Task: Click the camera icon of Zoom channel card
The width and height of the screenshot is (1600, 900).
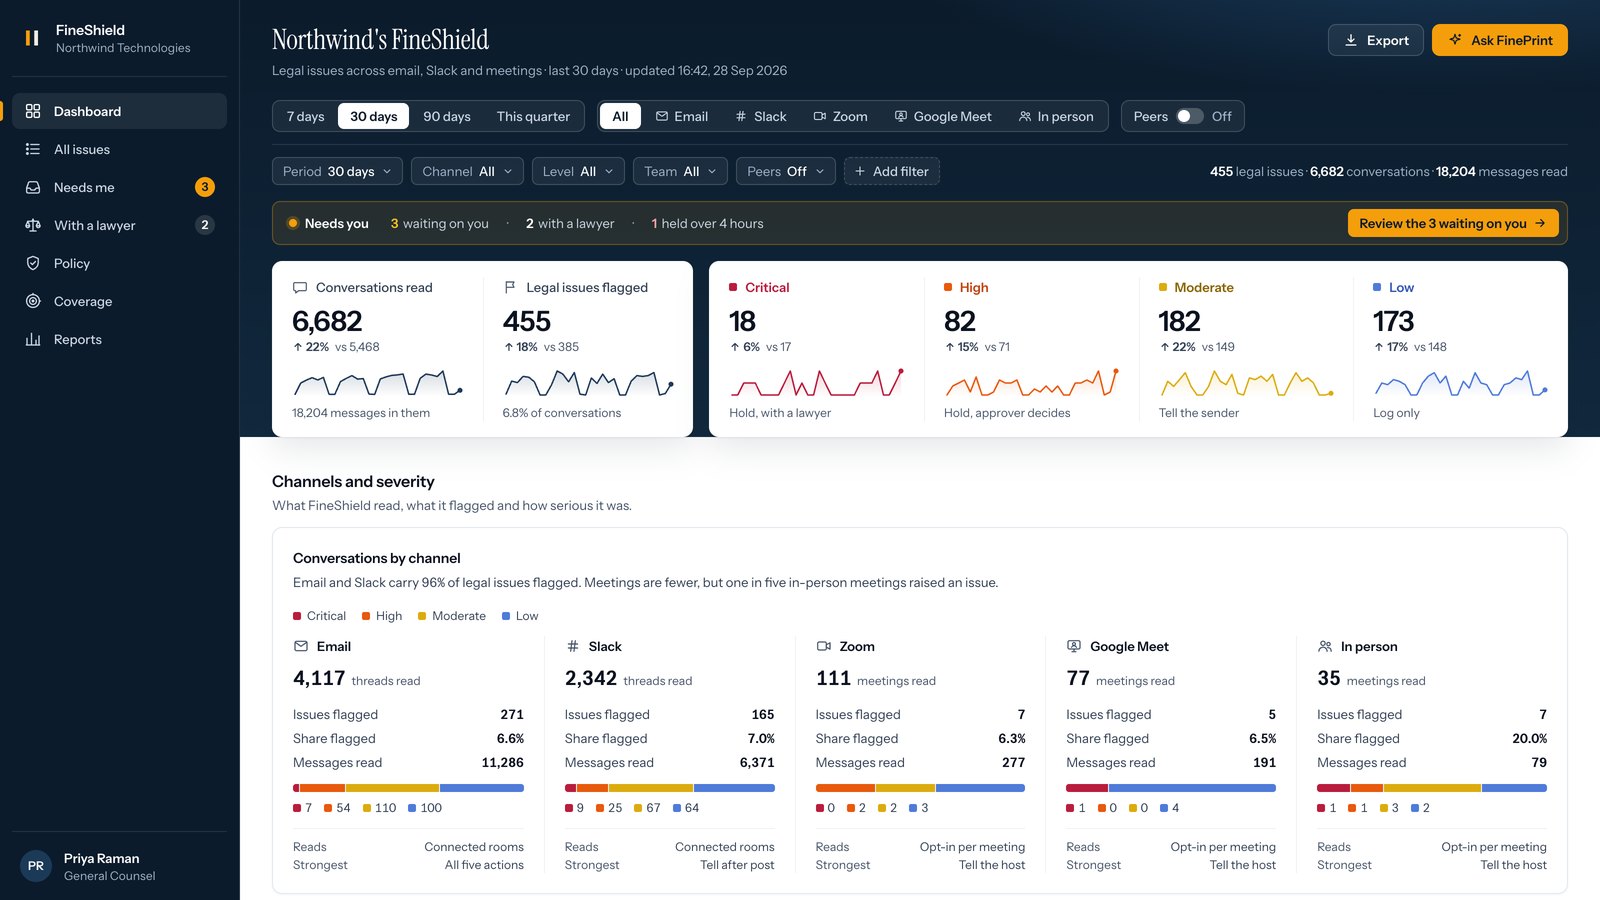Action: pos(824,646)
